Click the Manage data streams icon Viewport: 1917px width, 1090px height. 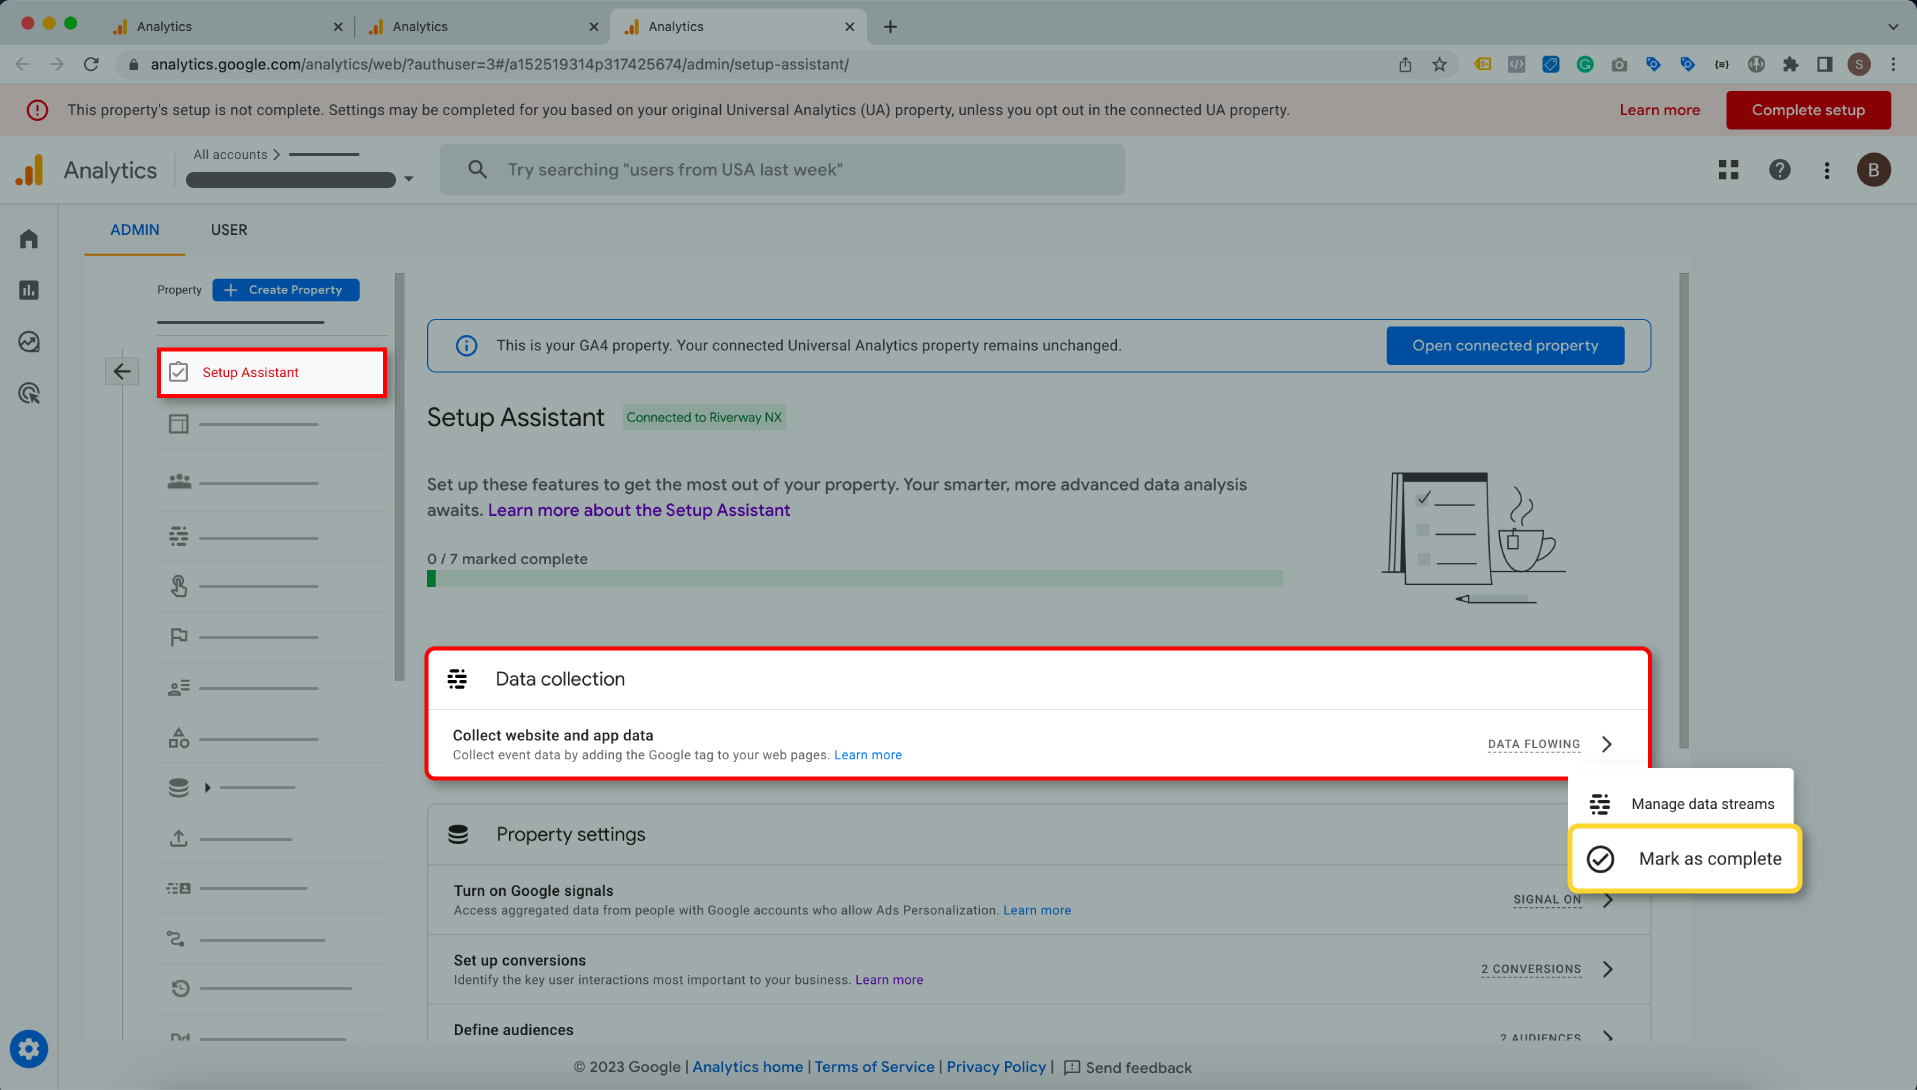pos(1600,804)
